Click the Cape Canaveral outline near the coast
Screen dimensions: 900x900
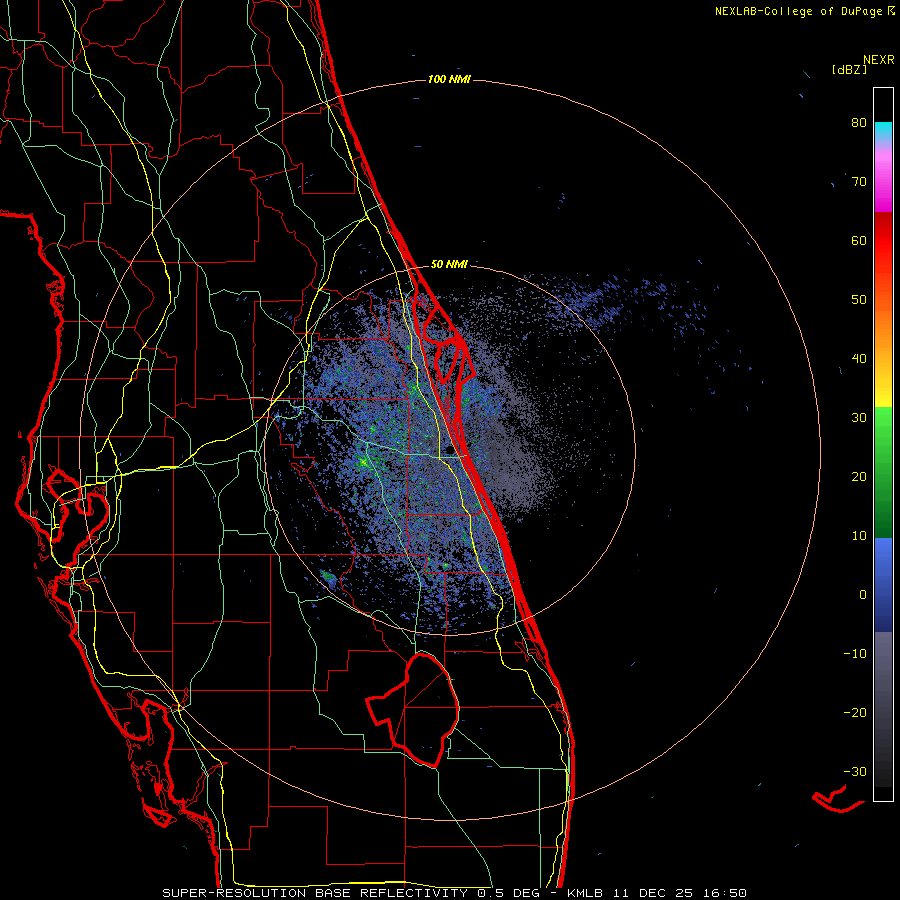pos(447,344)
